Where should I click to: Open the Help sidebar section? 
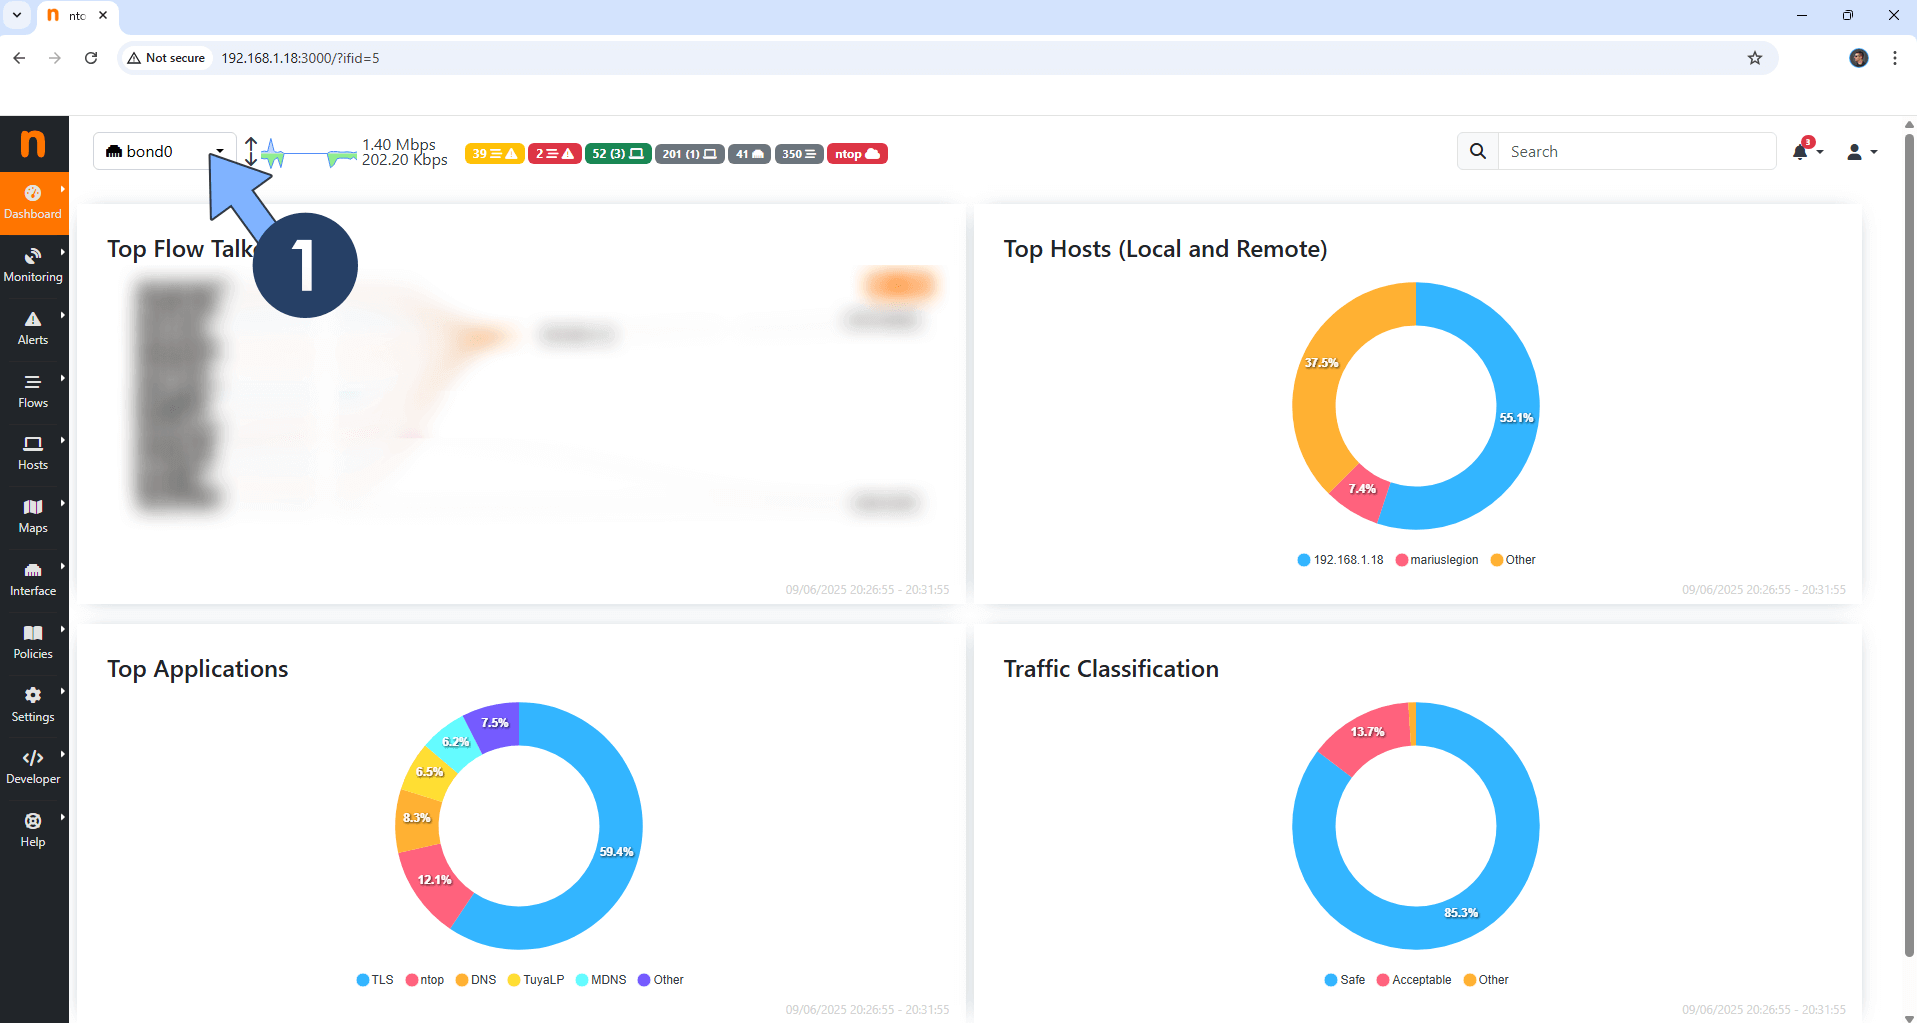(x=33, y=831)
